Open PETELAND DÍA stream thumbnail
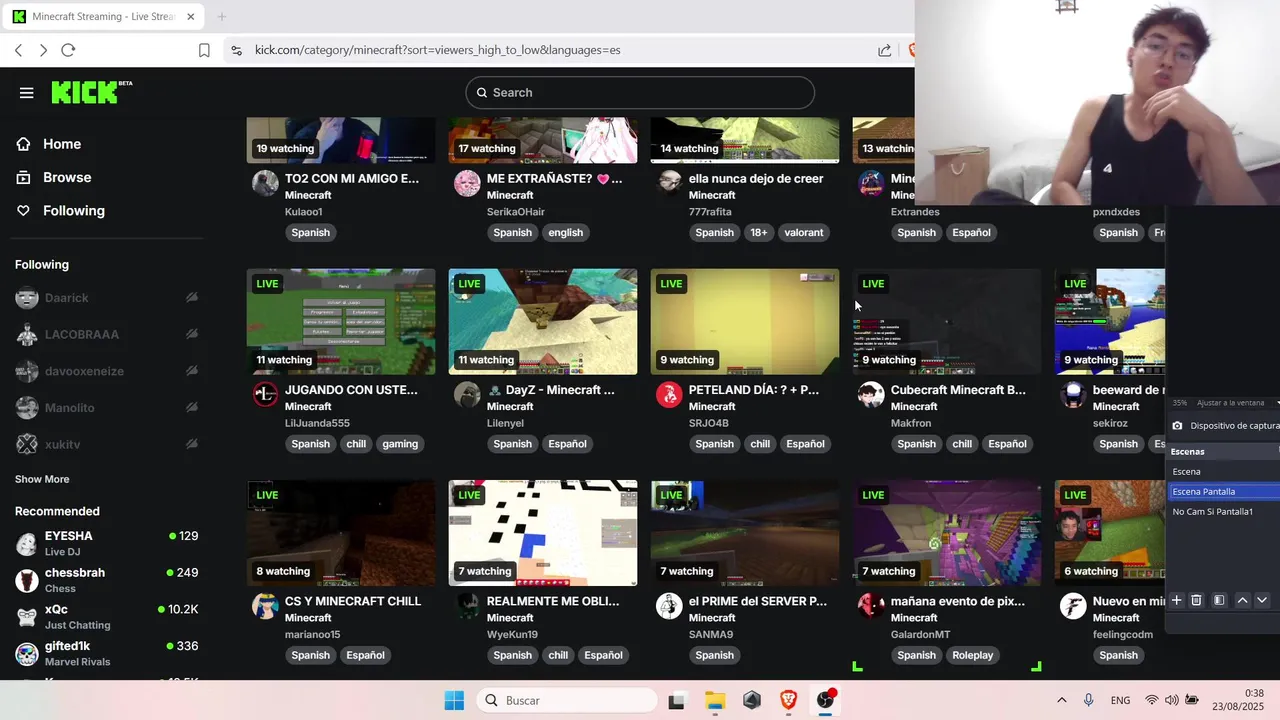 click(745, 322)
